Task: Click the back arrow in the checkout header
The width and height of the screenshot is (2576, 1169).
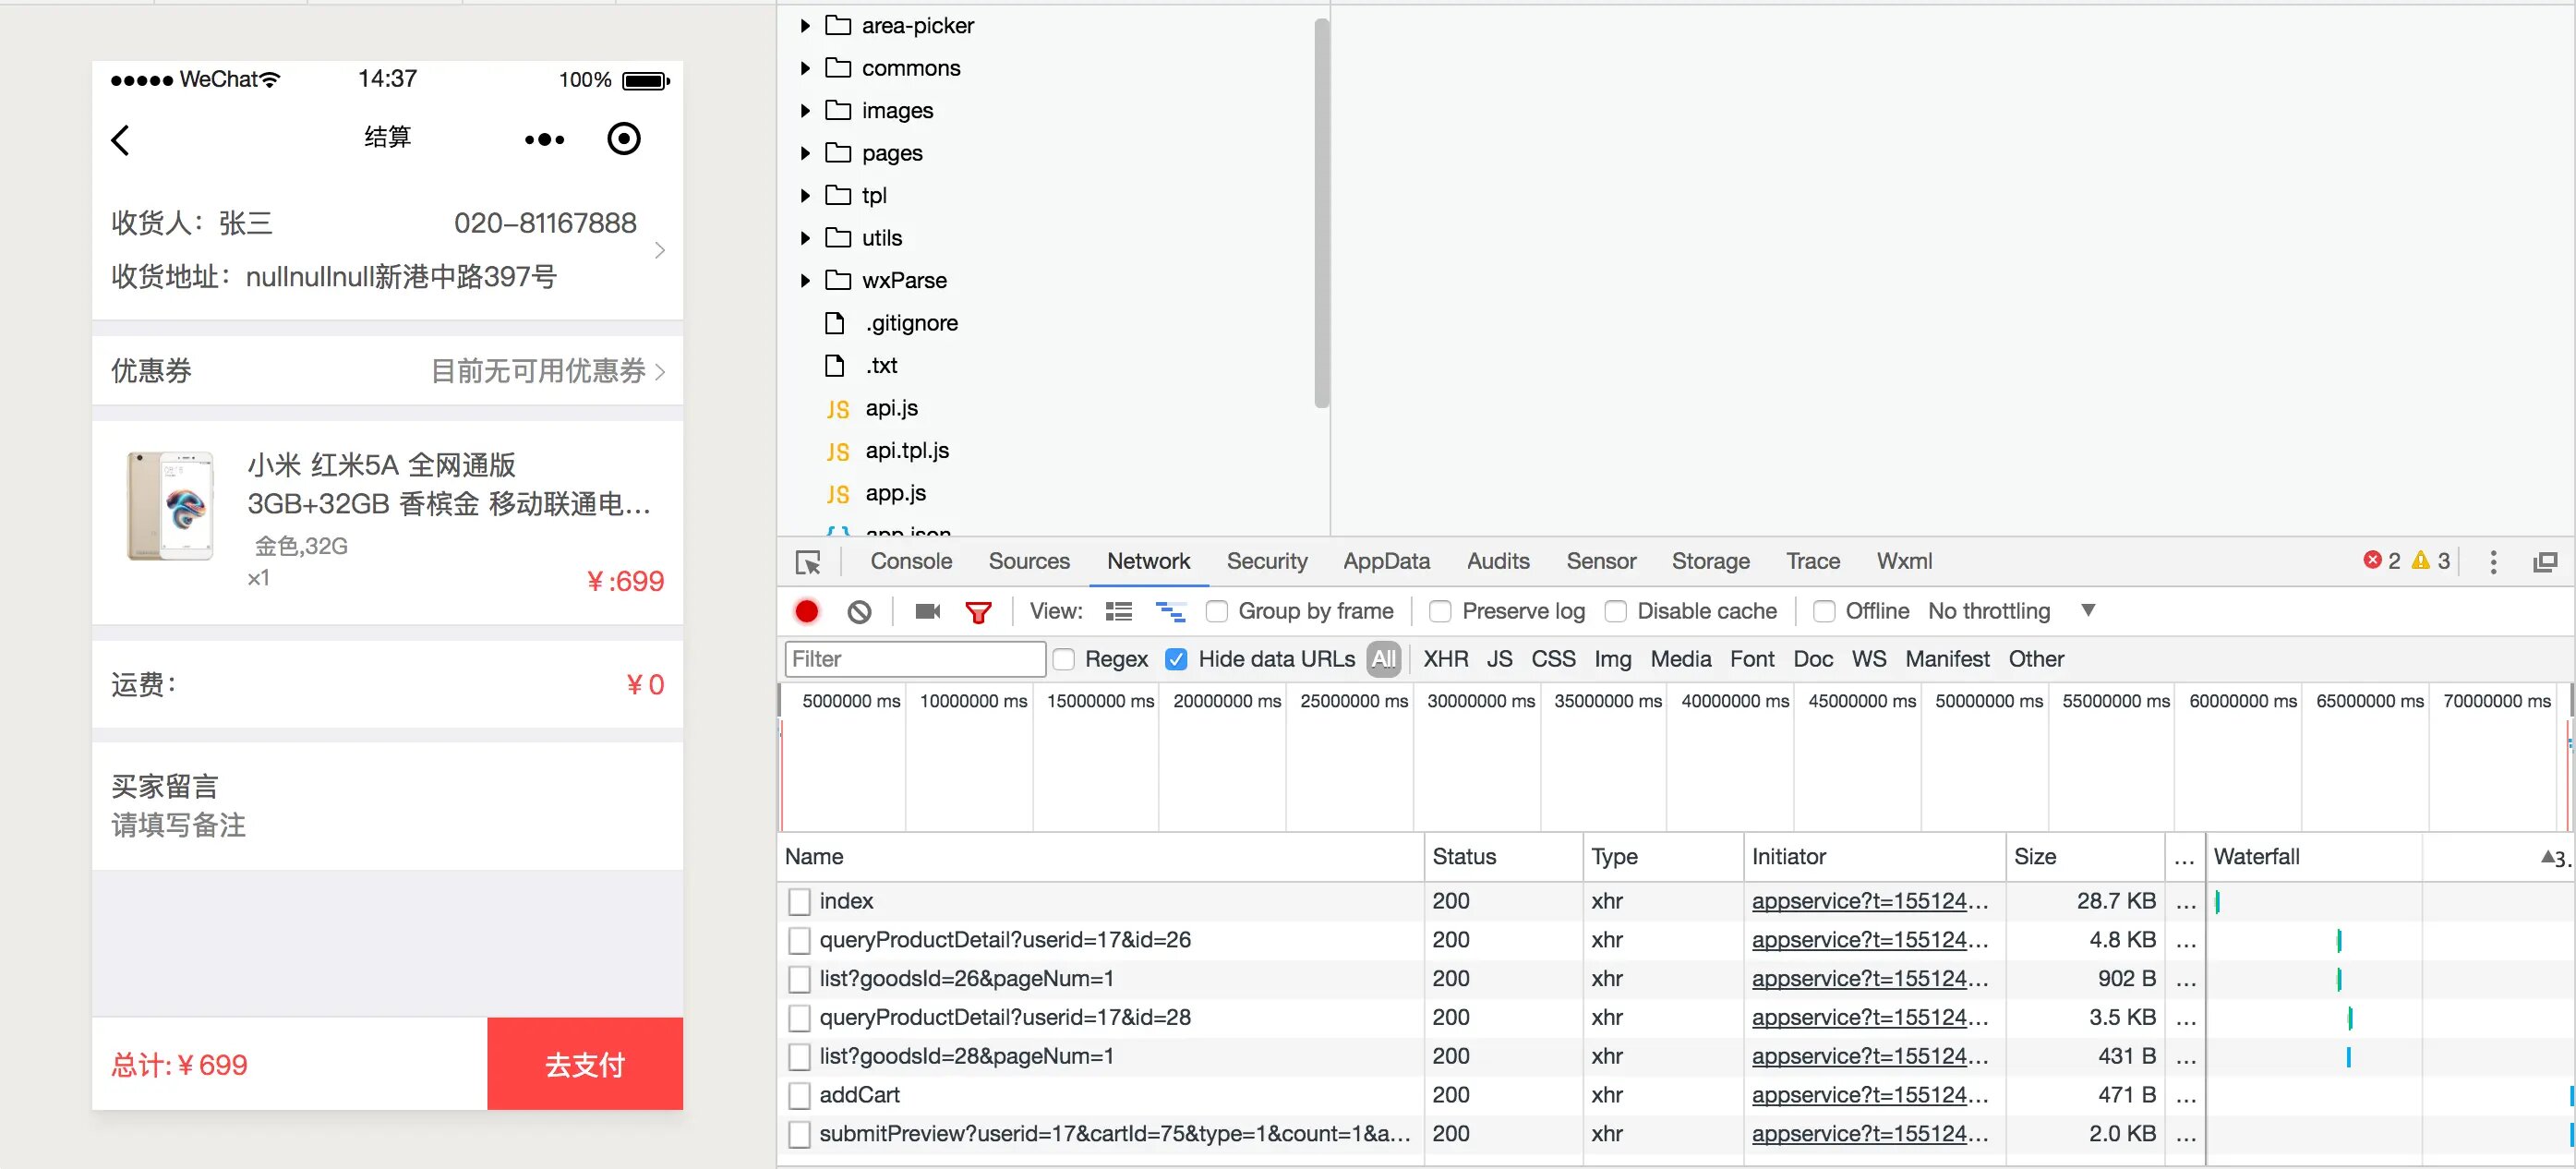Action: click(120, 140)
